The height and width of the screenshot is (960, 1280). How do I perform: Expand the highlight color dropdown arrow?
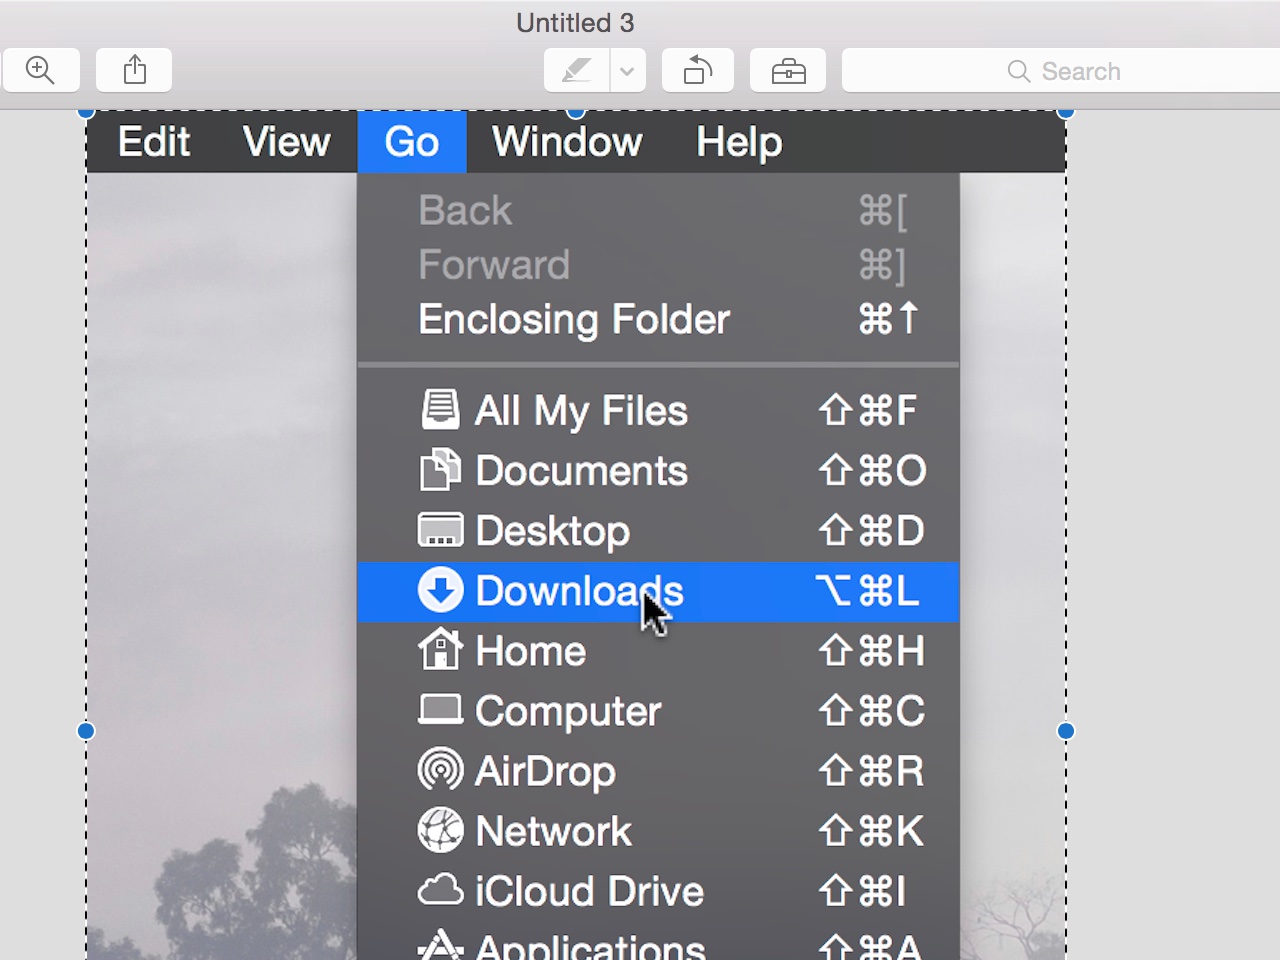(628, 70)
